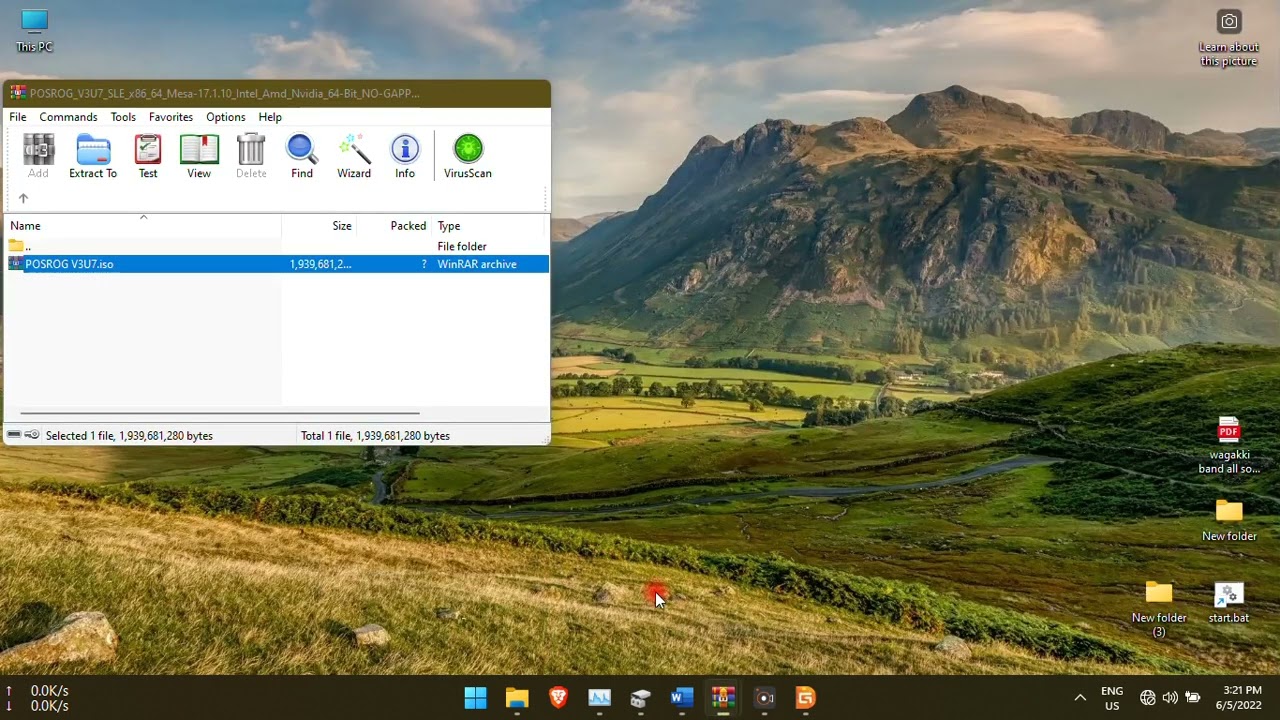Click the volume speaker tray icon
The height and width of the screenshot is (720, 1280).
click(x=1170, y=698)
